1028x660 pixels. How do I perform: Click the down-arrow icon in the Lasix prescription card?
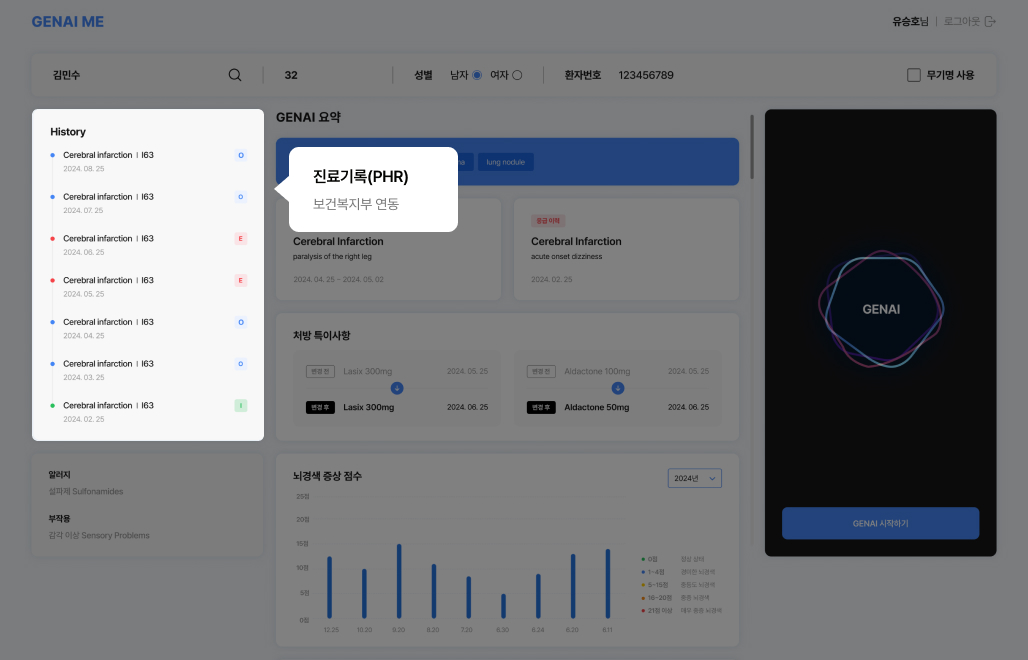coord(397,388)
